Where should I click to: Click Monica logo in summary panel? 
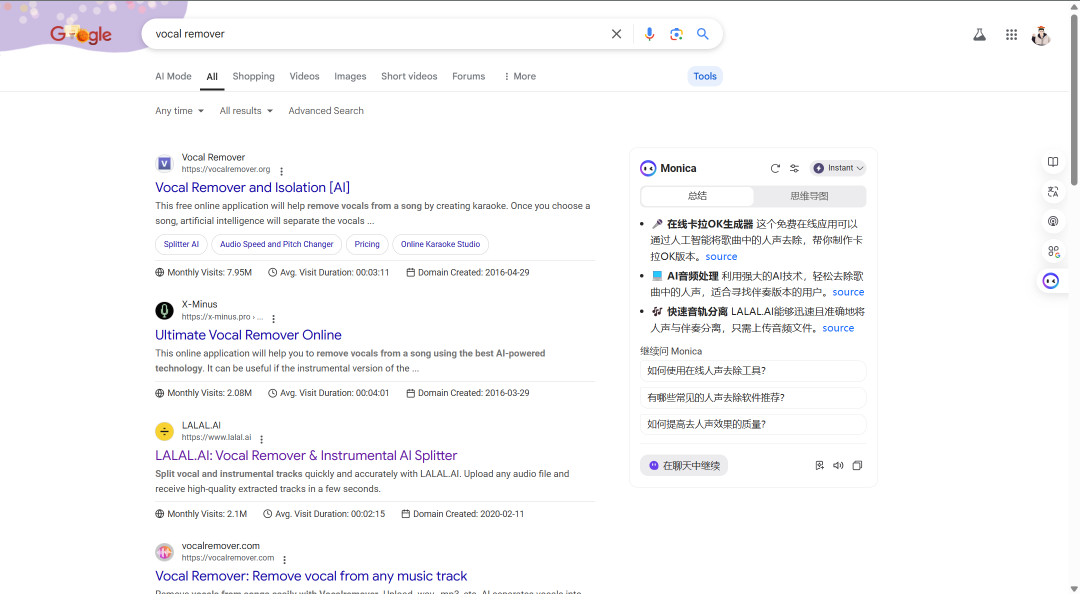(647, 168)
